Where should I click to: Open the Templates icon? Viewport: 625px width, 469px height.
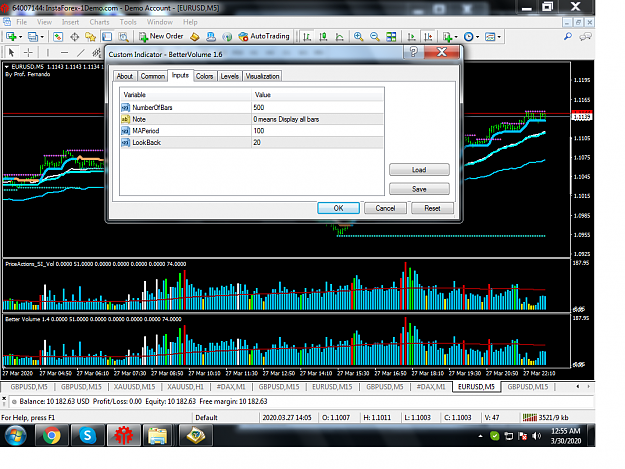[490, 37]
